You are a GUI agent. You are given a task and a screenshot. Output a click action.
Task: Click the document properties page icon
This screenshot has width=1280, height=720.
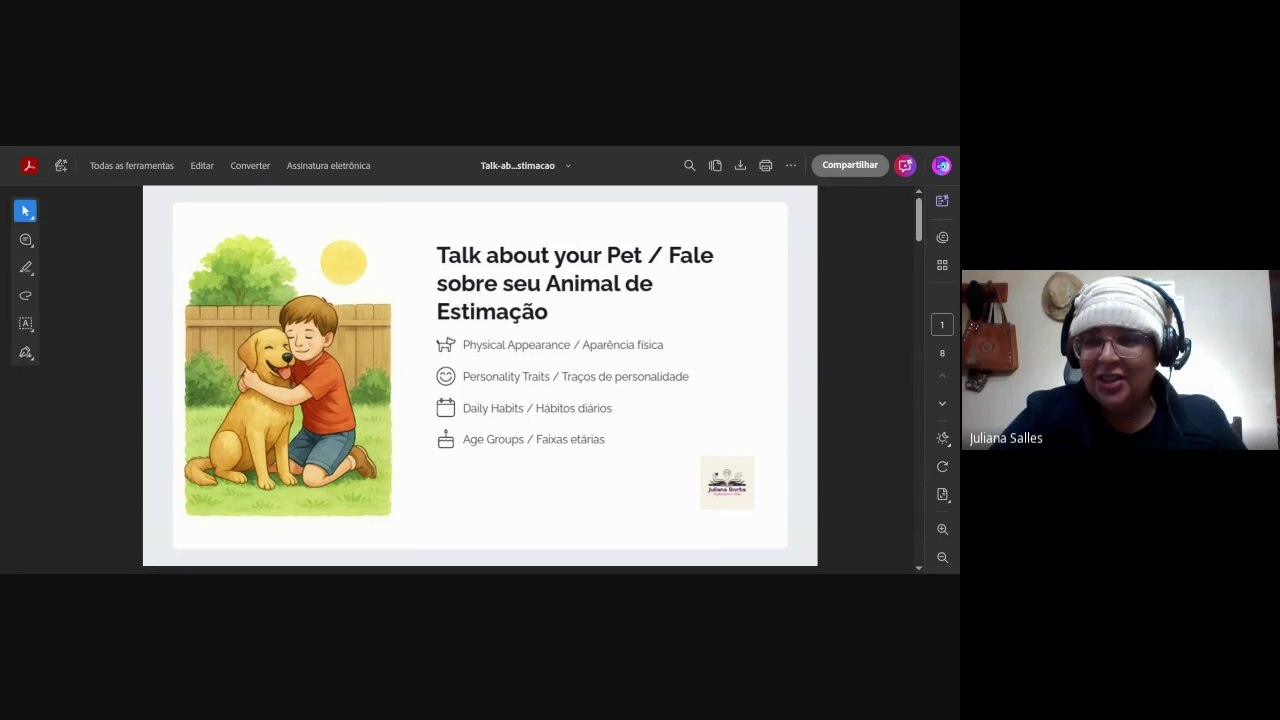[x=942, y=495]
